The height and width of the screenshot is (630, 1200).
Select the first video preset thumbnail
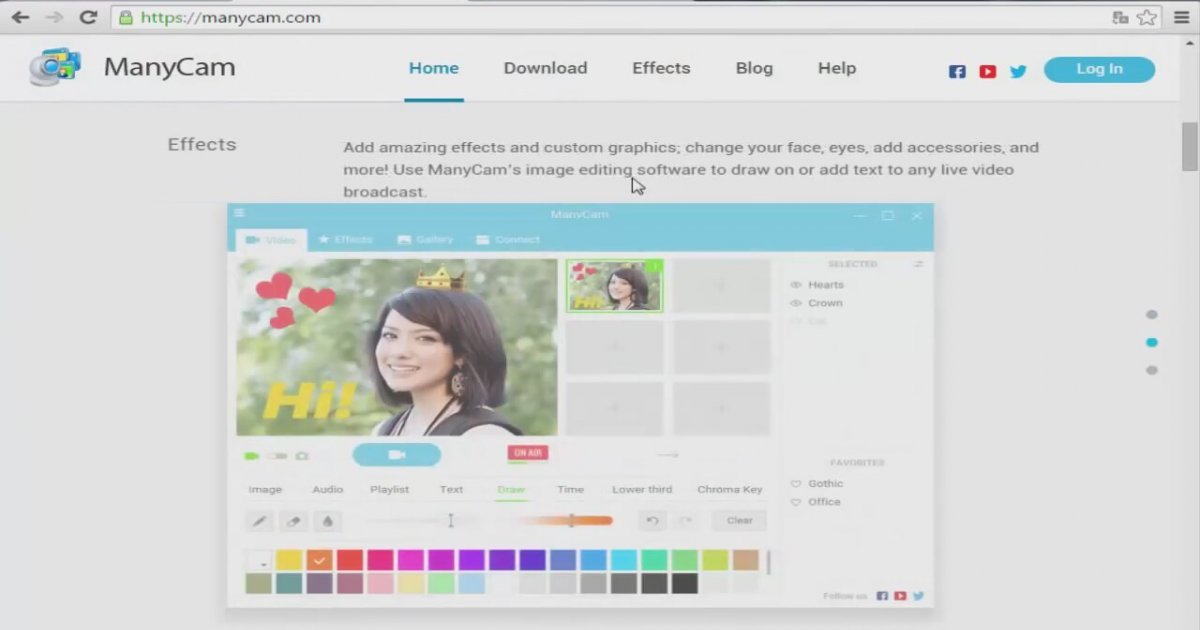[x=614, y=286]
